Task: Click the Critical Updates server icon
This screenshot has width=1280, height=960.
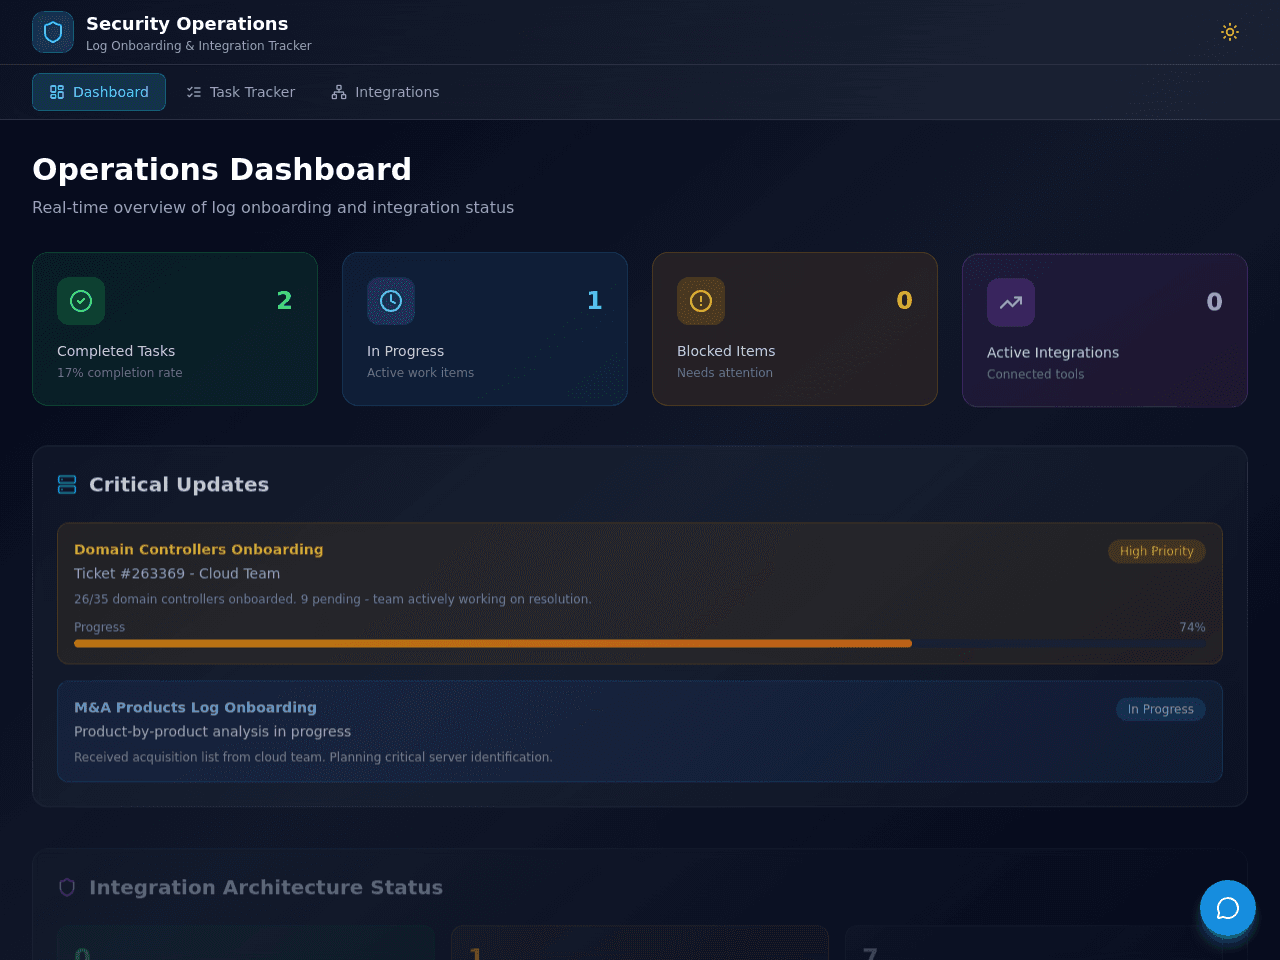Action: pyautogui.click(x=67, y=485)
